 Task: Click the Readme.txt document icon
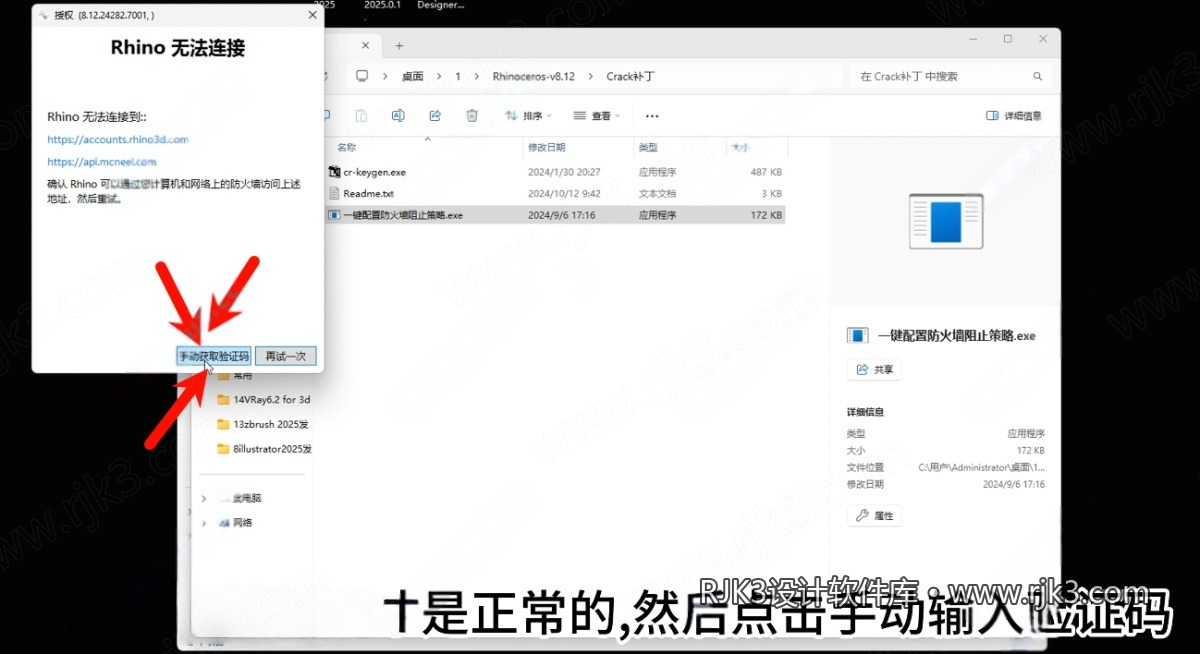click(335, 193)
